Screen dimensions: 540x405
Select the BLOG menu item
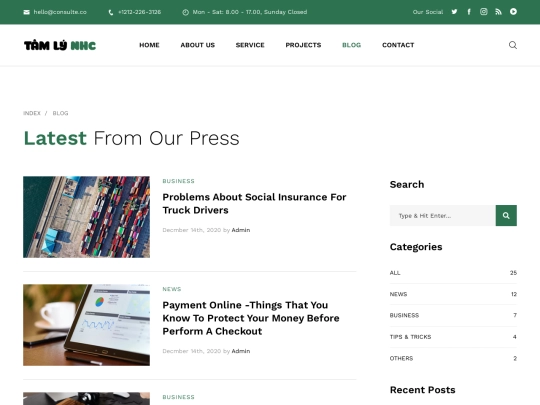pos(351,45)
